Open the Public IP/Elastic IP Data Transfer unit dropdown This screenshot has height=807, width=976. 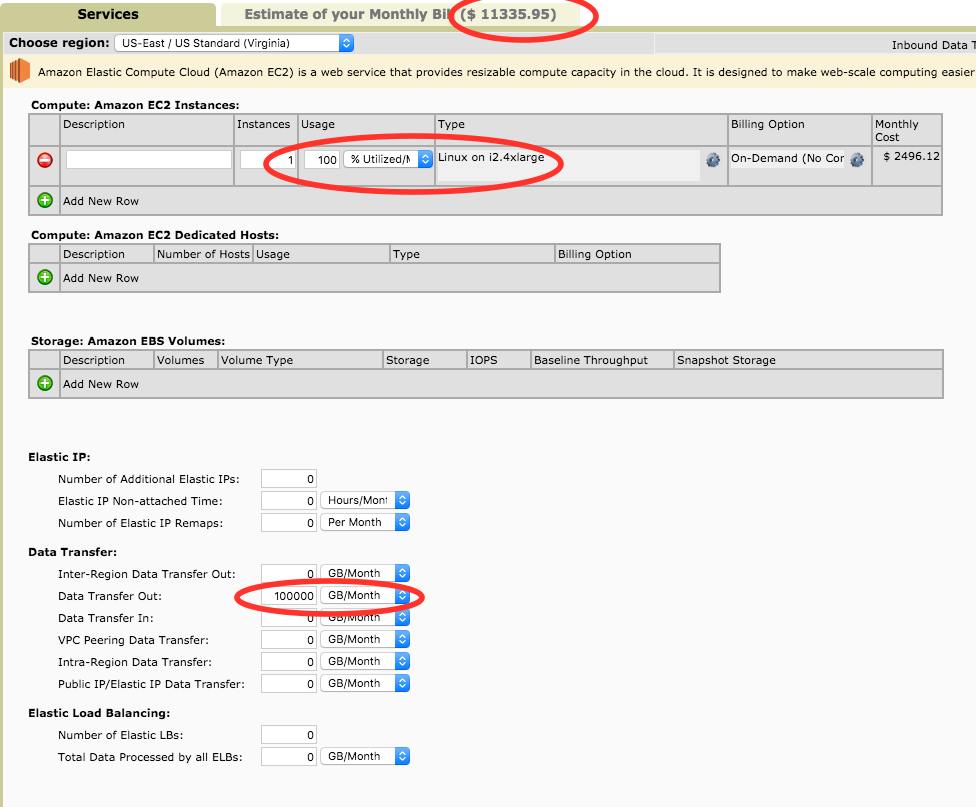[365, 684]
